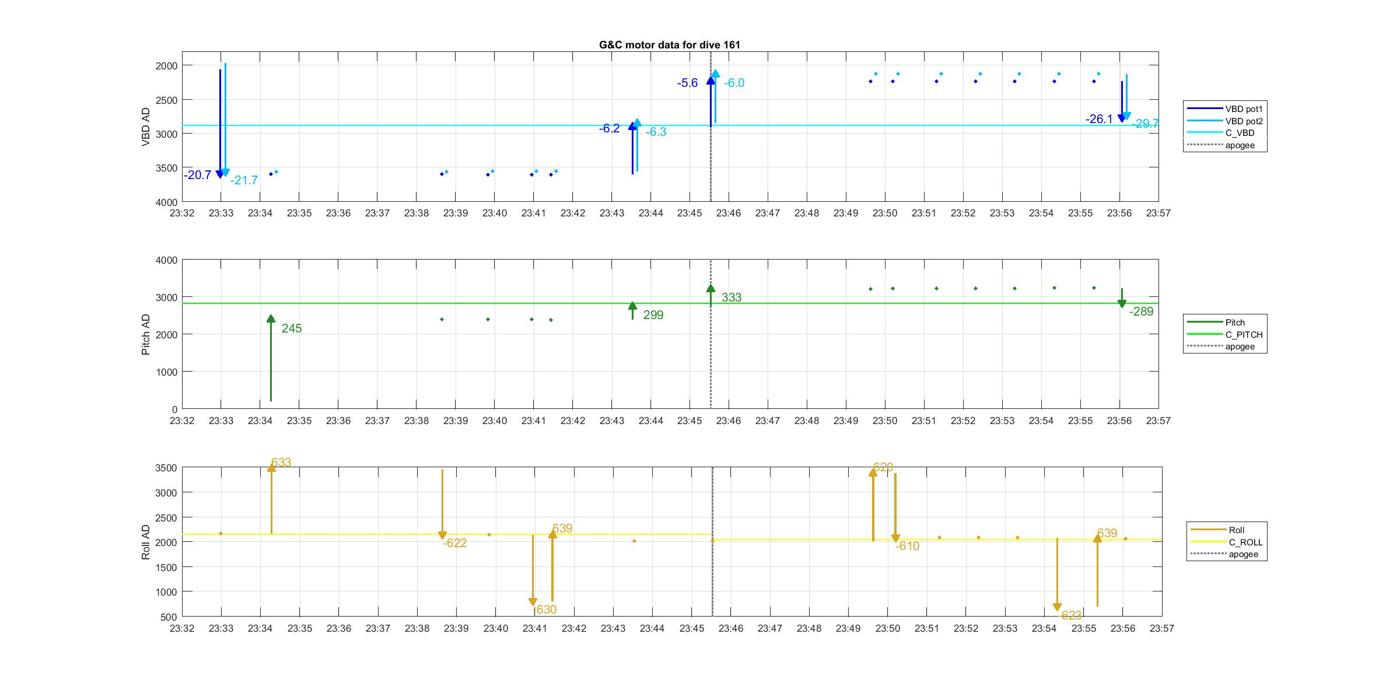
Task: Click the roll arrow labeled 633
Action: click(271, 498)
